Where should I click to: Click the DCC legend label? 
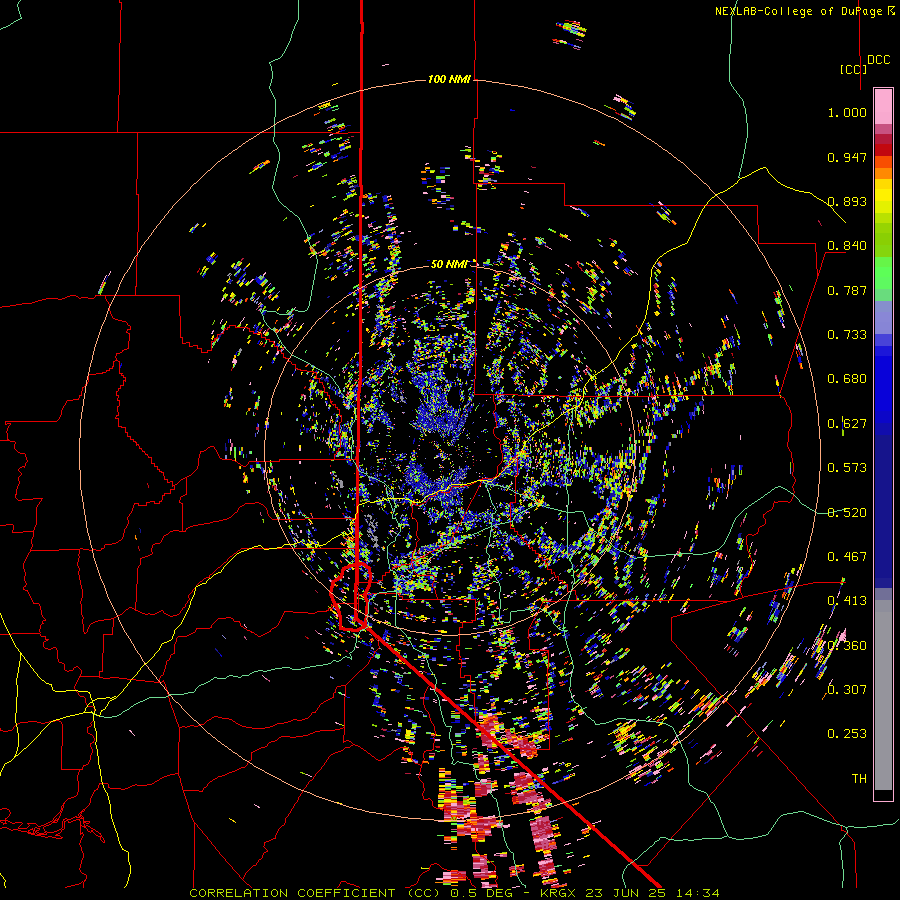point(878,60)
